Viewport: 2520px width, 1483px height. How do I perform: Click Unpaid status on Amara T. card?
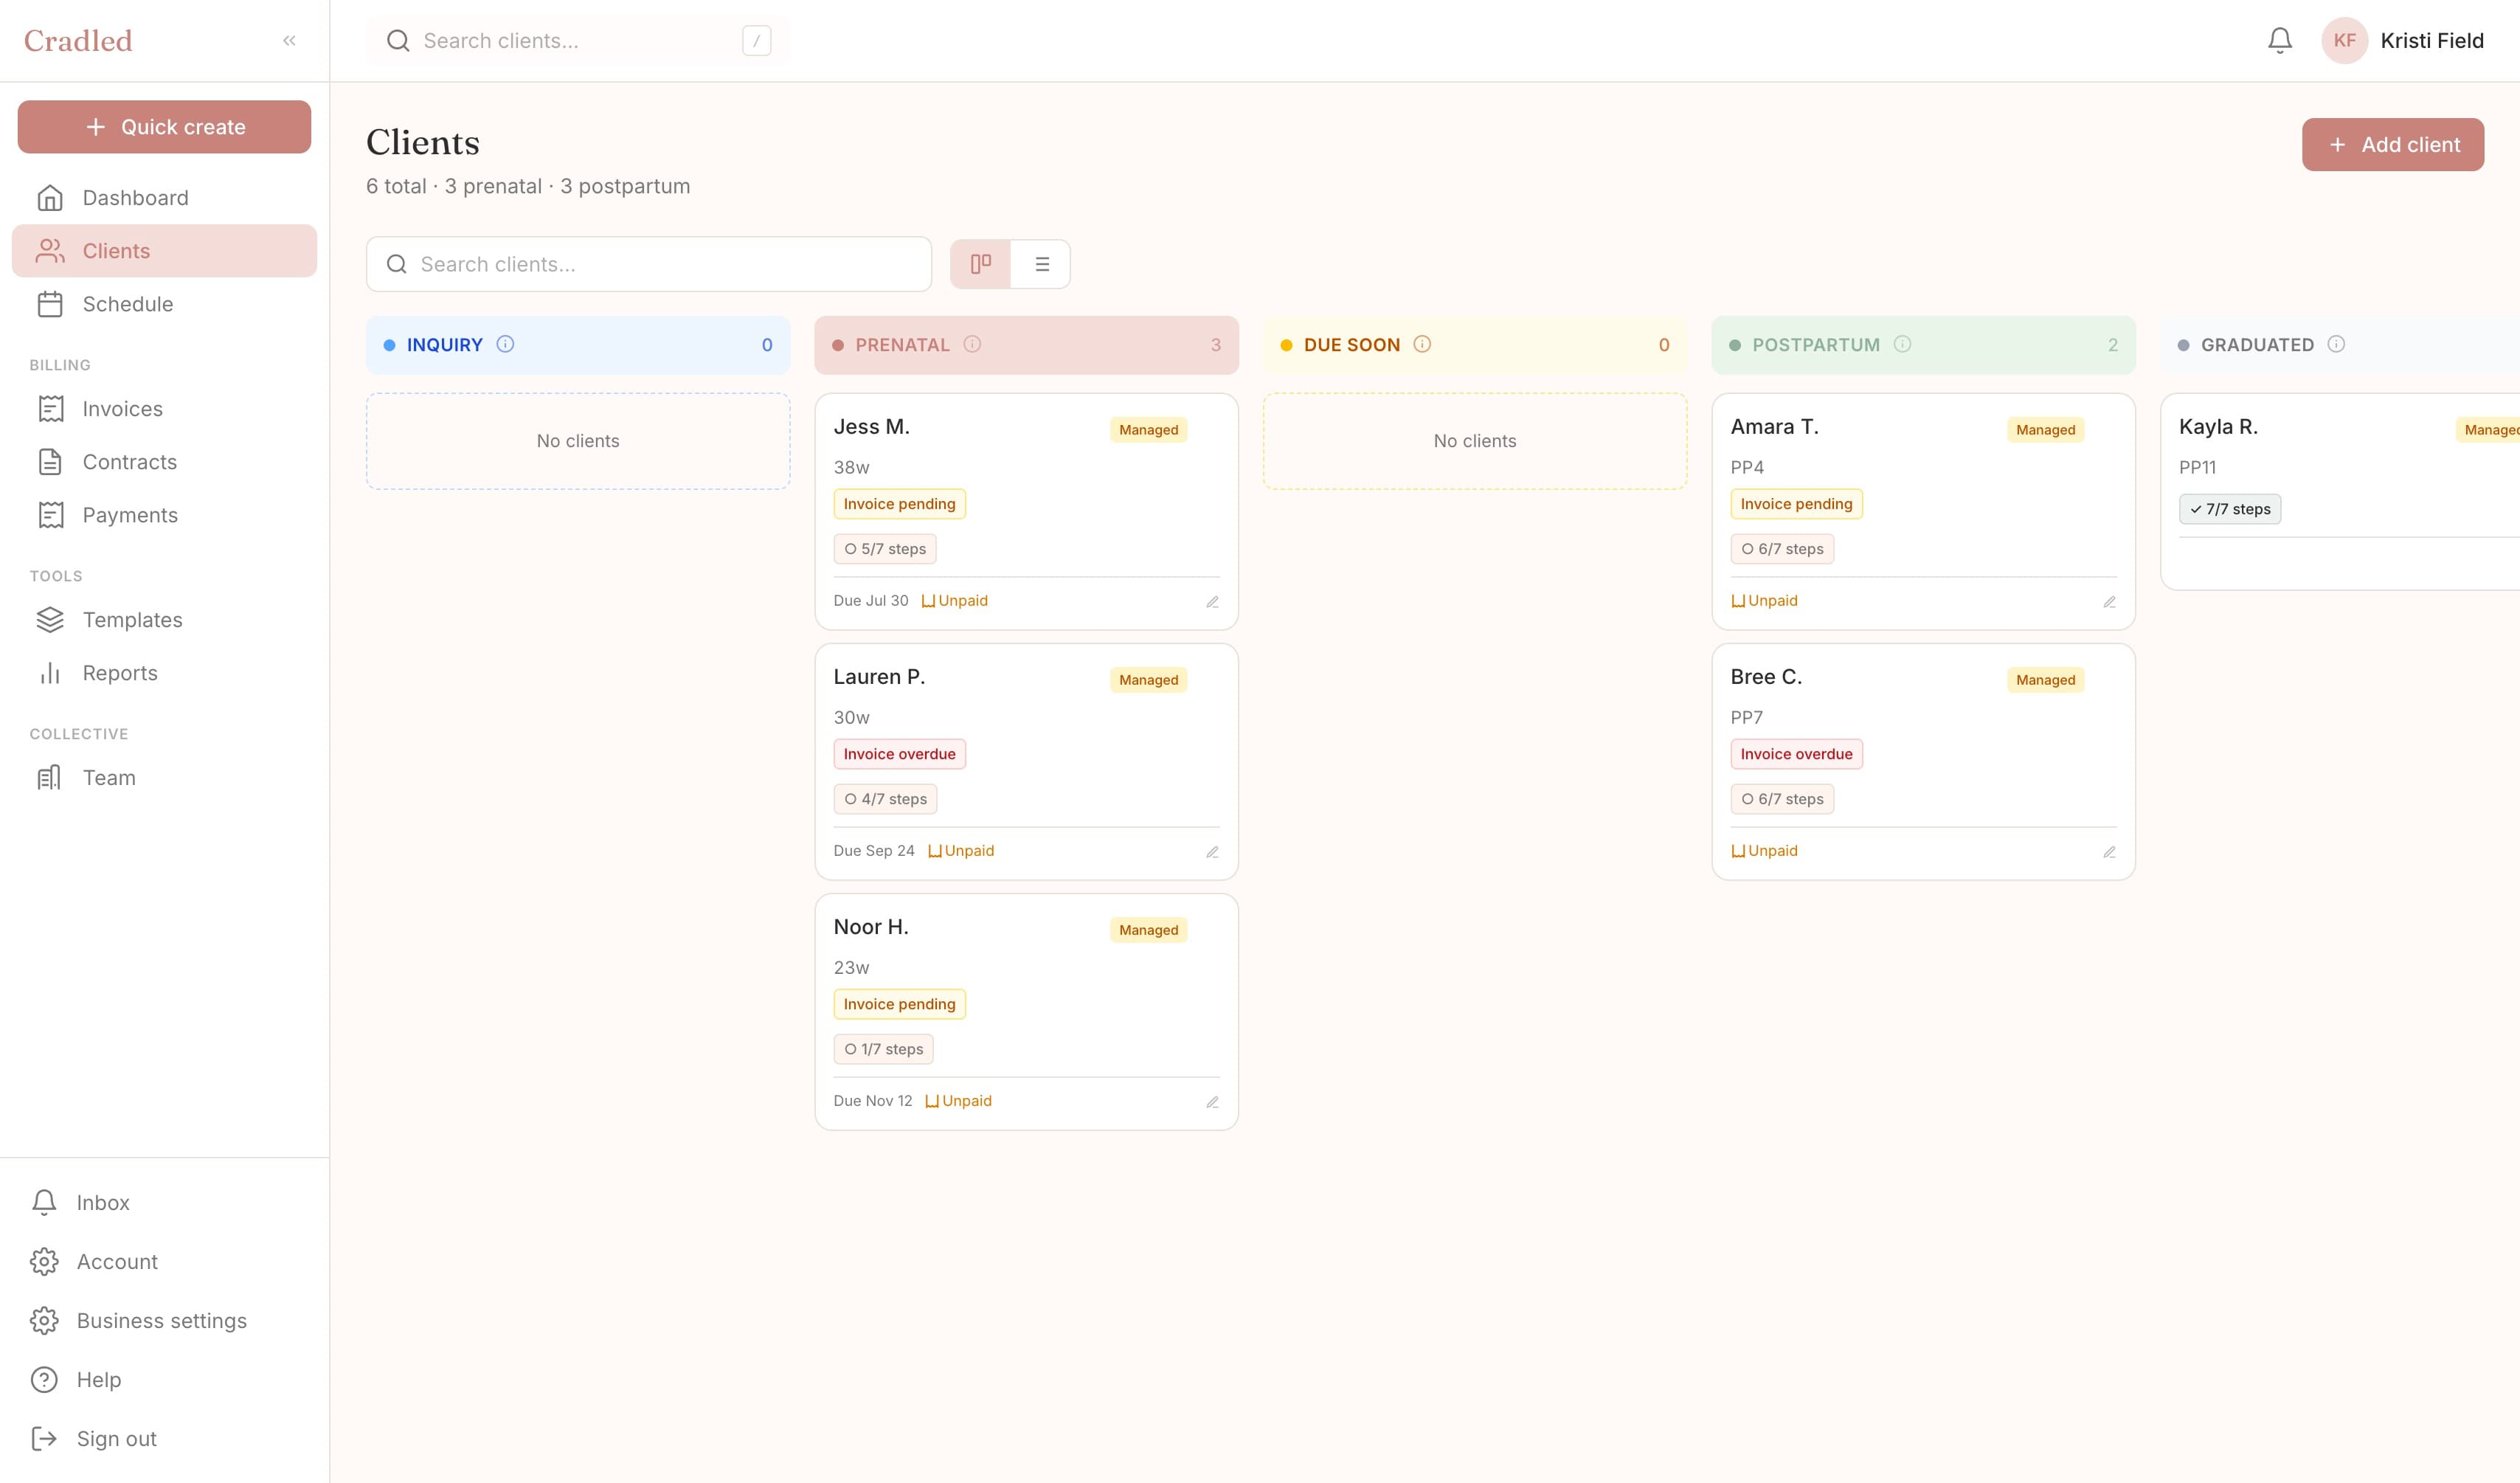tap(1764, 601)
